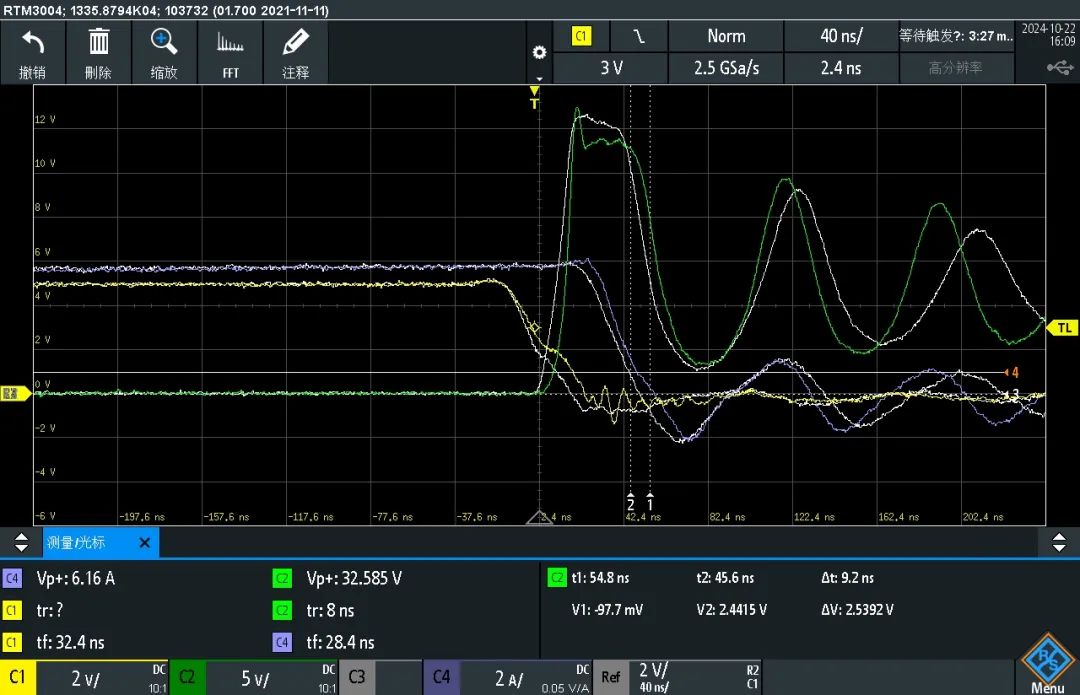Open the Norm trigger mode selector

726,36
